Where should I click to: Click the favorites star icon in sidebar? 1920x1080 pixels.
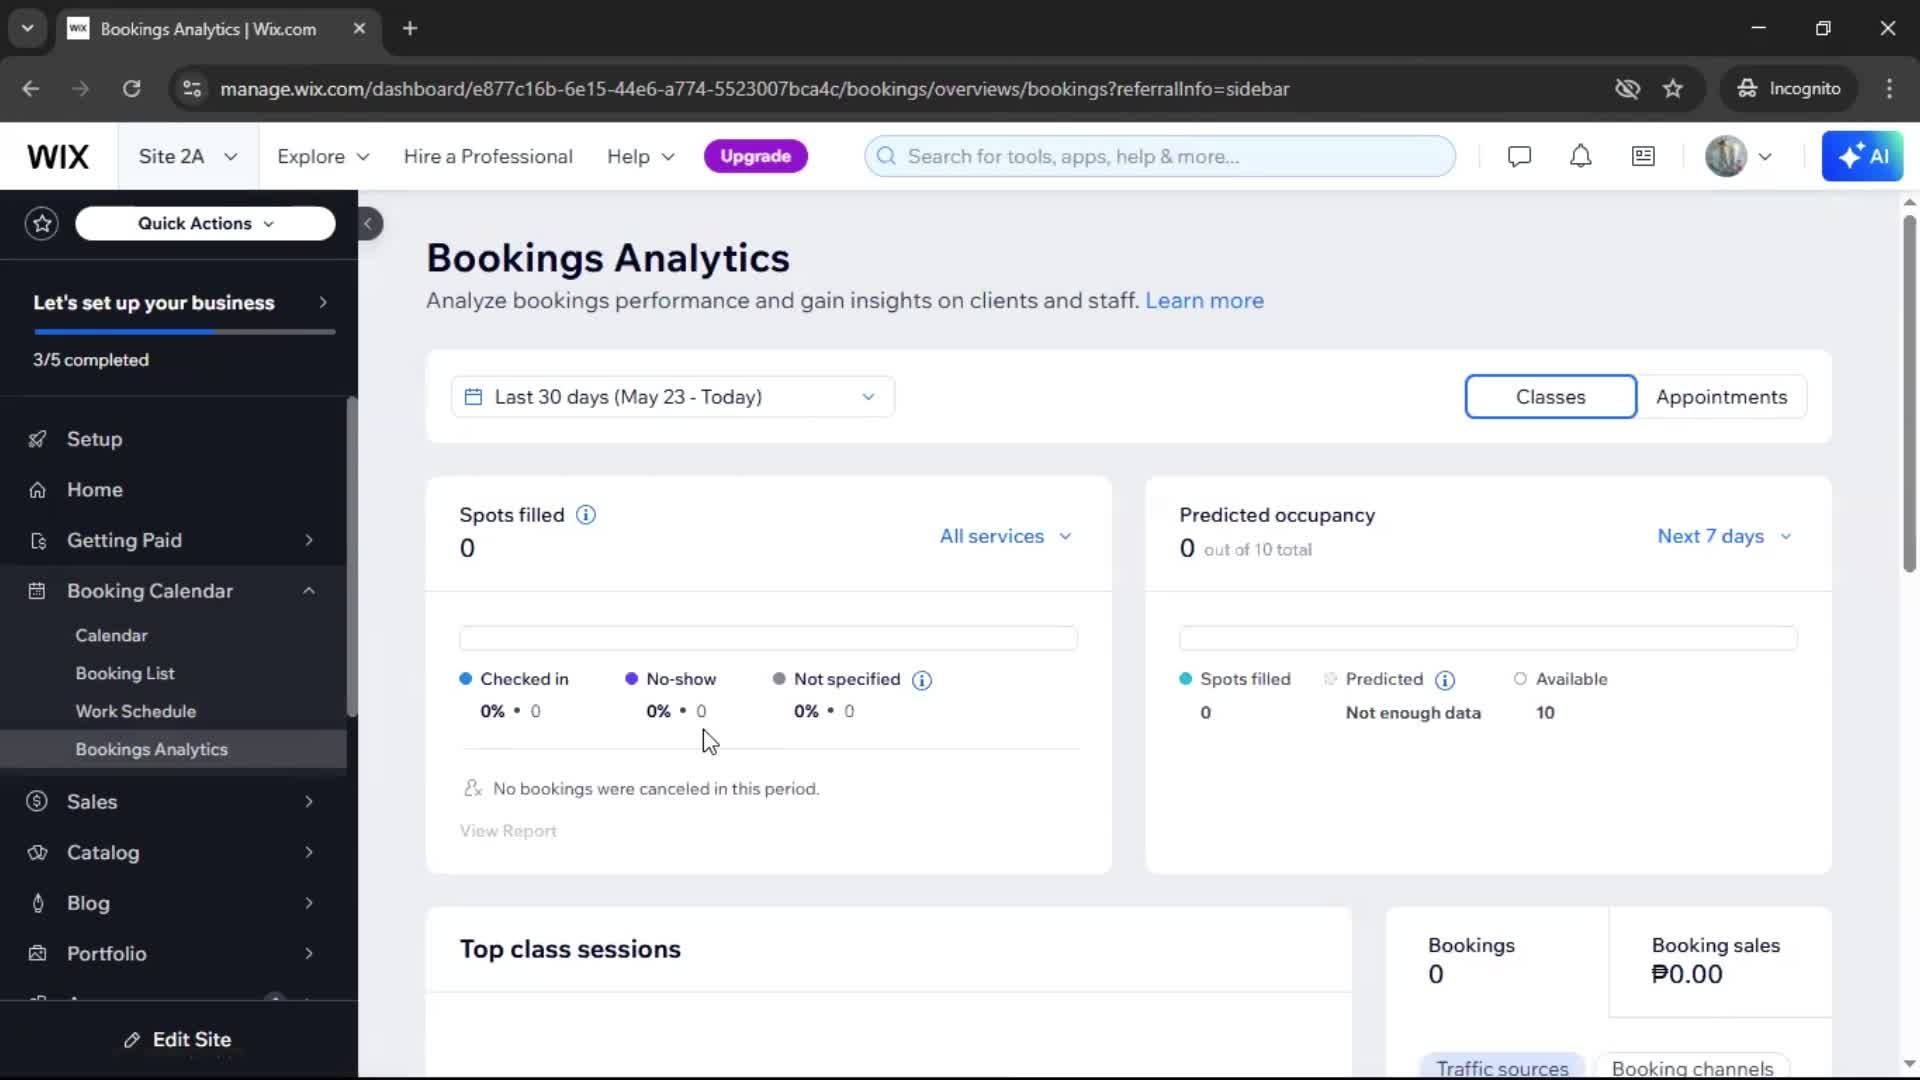(x=42, y=223)
